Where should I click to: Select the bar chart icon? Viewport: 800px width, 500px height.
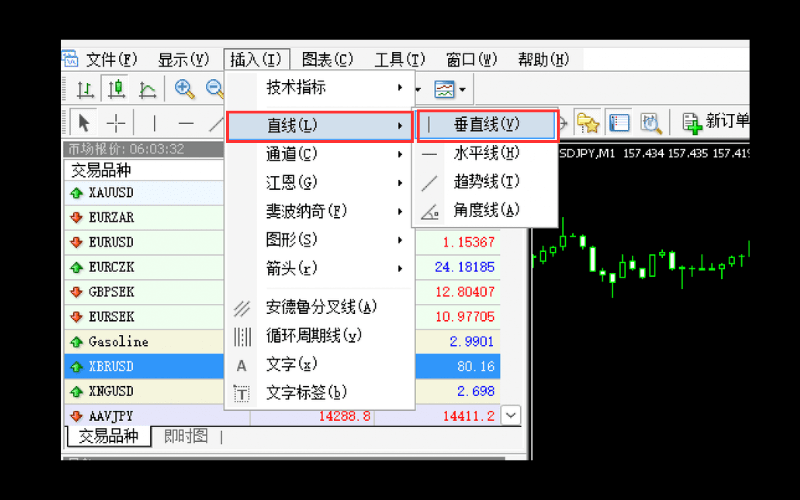85,89
